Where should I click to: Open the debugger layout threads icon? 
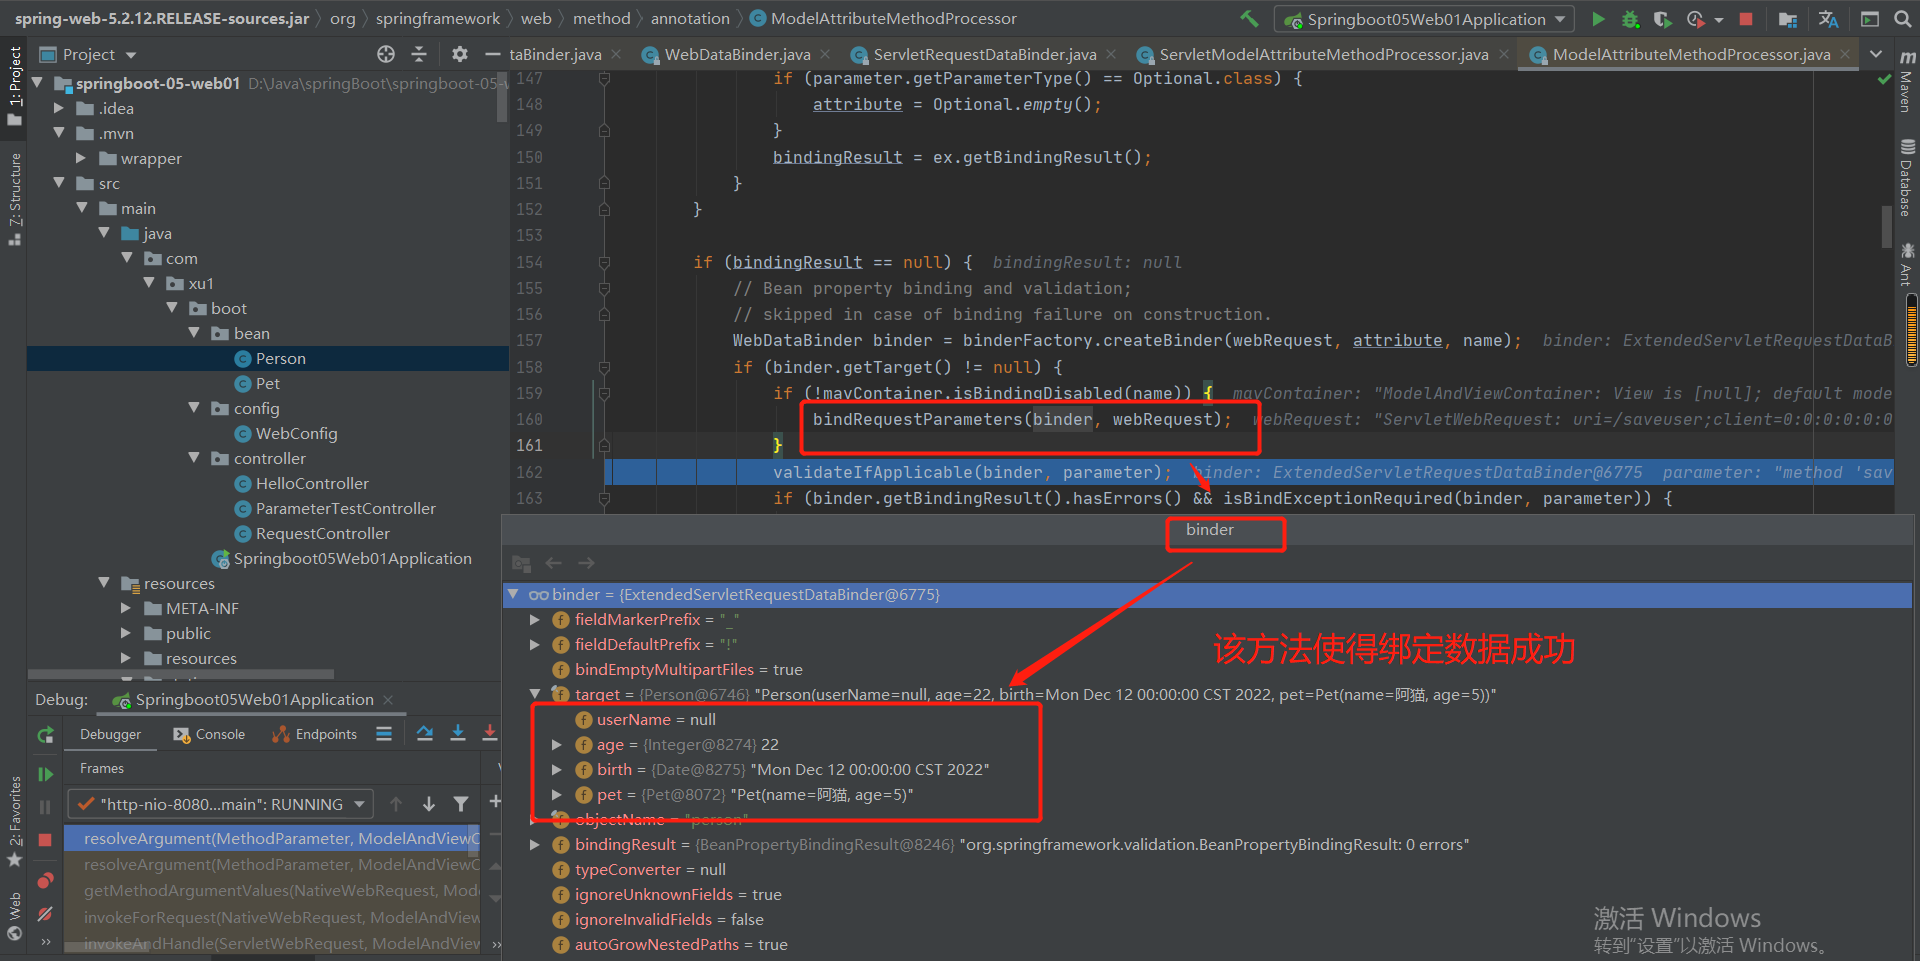384,734
